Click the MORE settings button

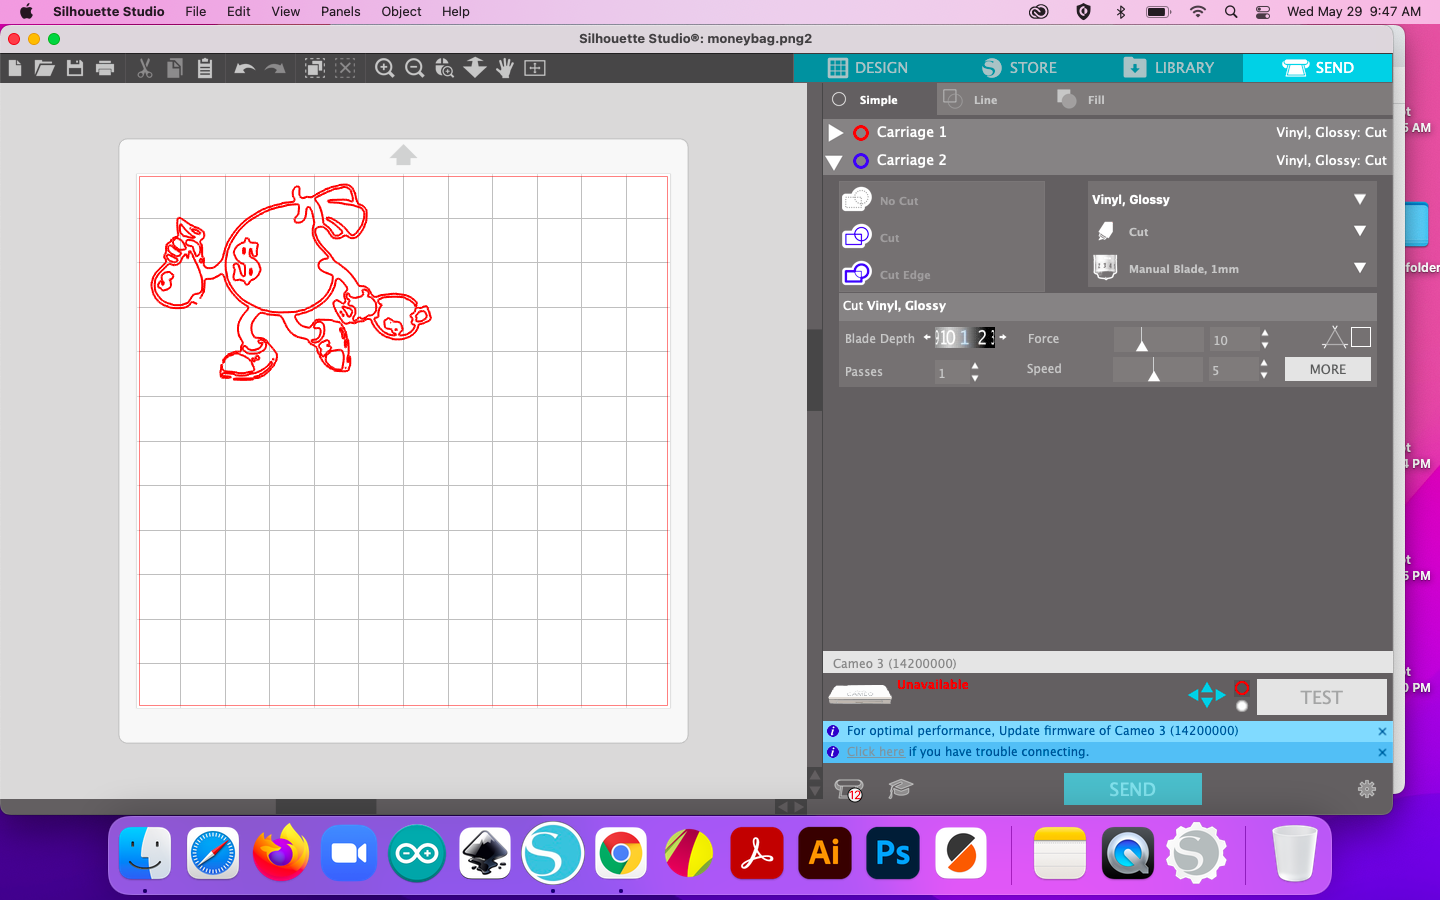click(1327, 369)
